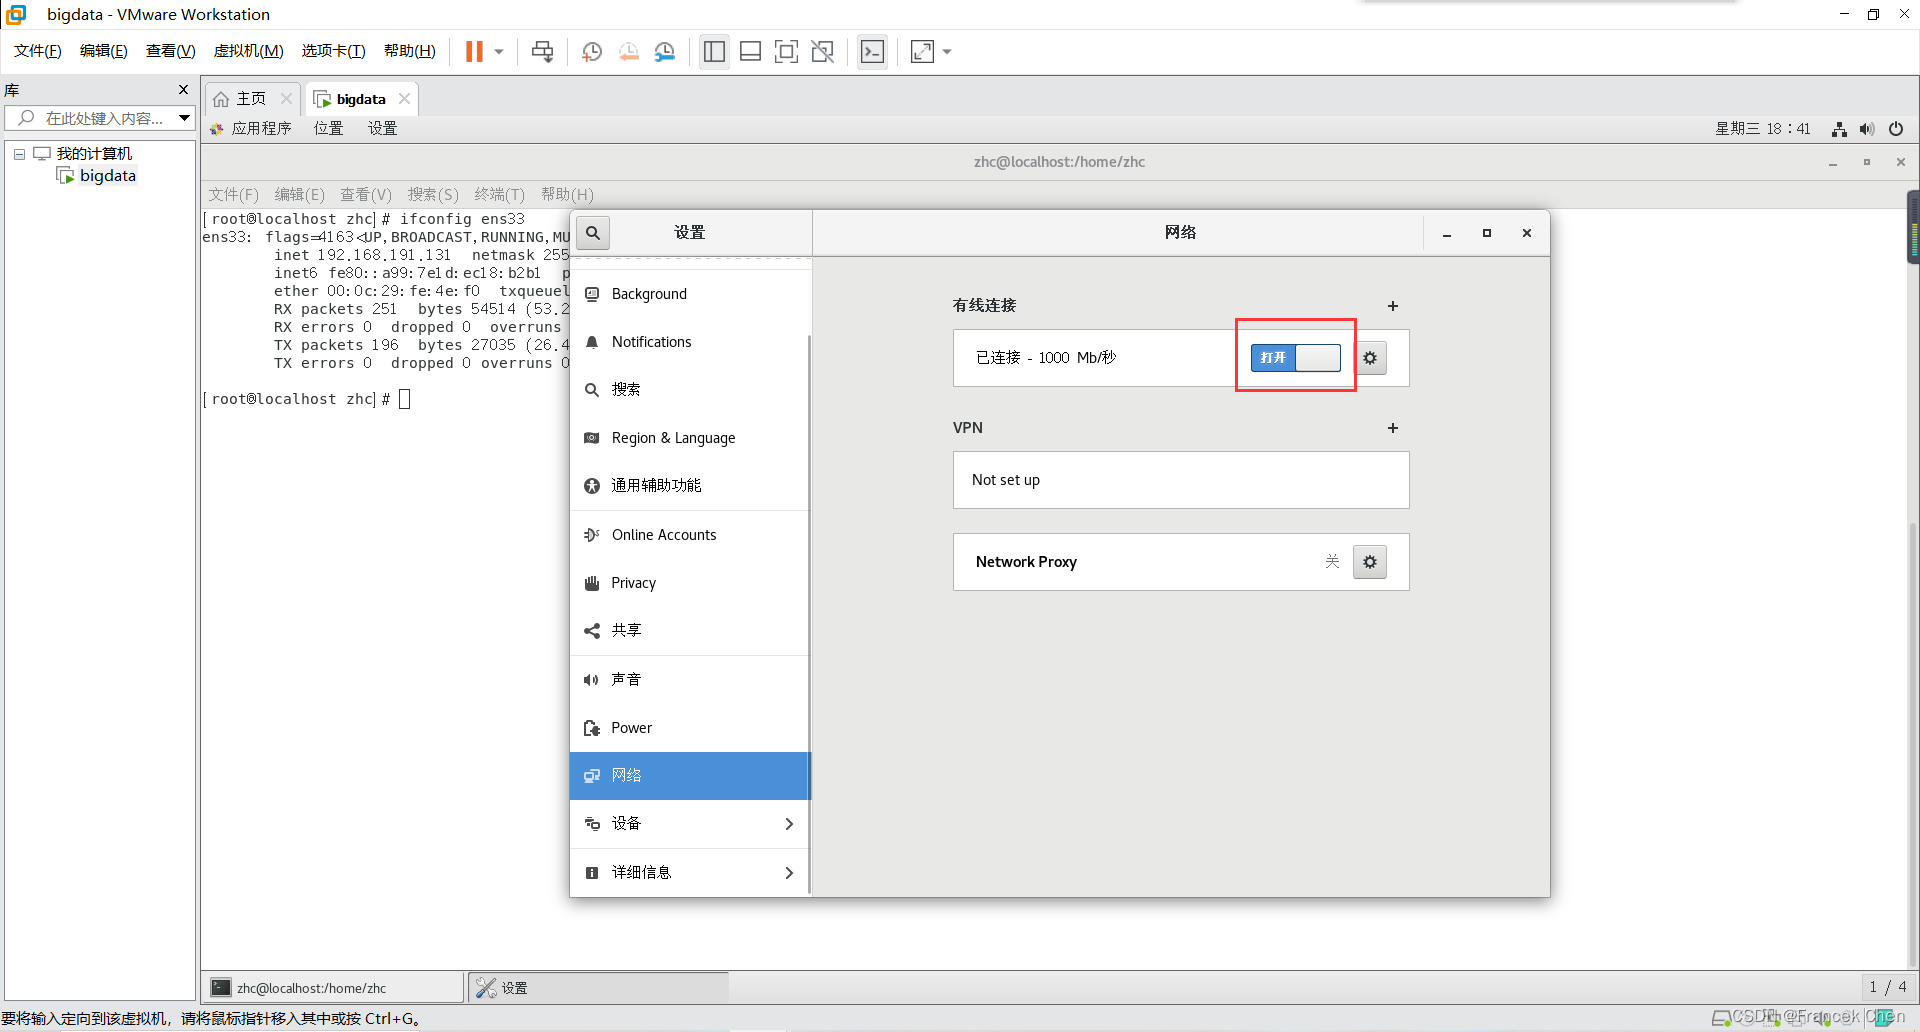The width and height of the screenshot is (1920, 1032).
Task: Click the settings sidebar scrollbar
Action: point(809,612)
